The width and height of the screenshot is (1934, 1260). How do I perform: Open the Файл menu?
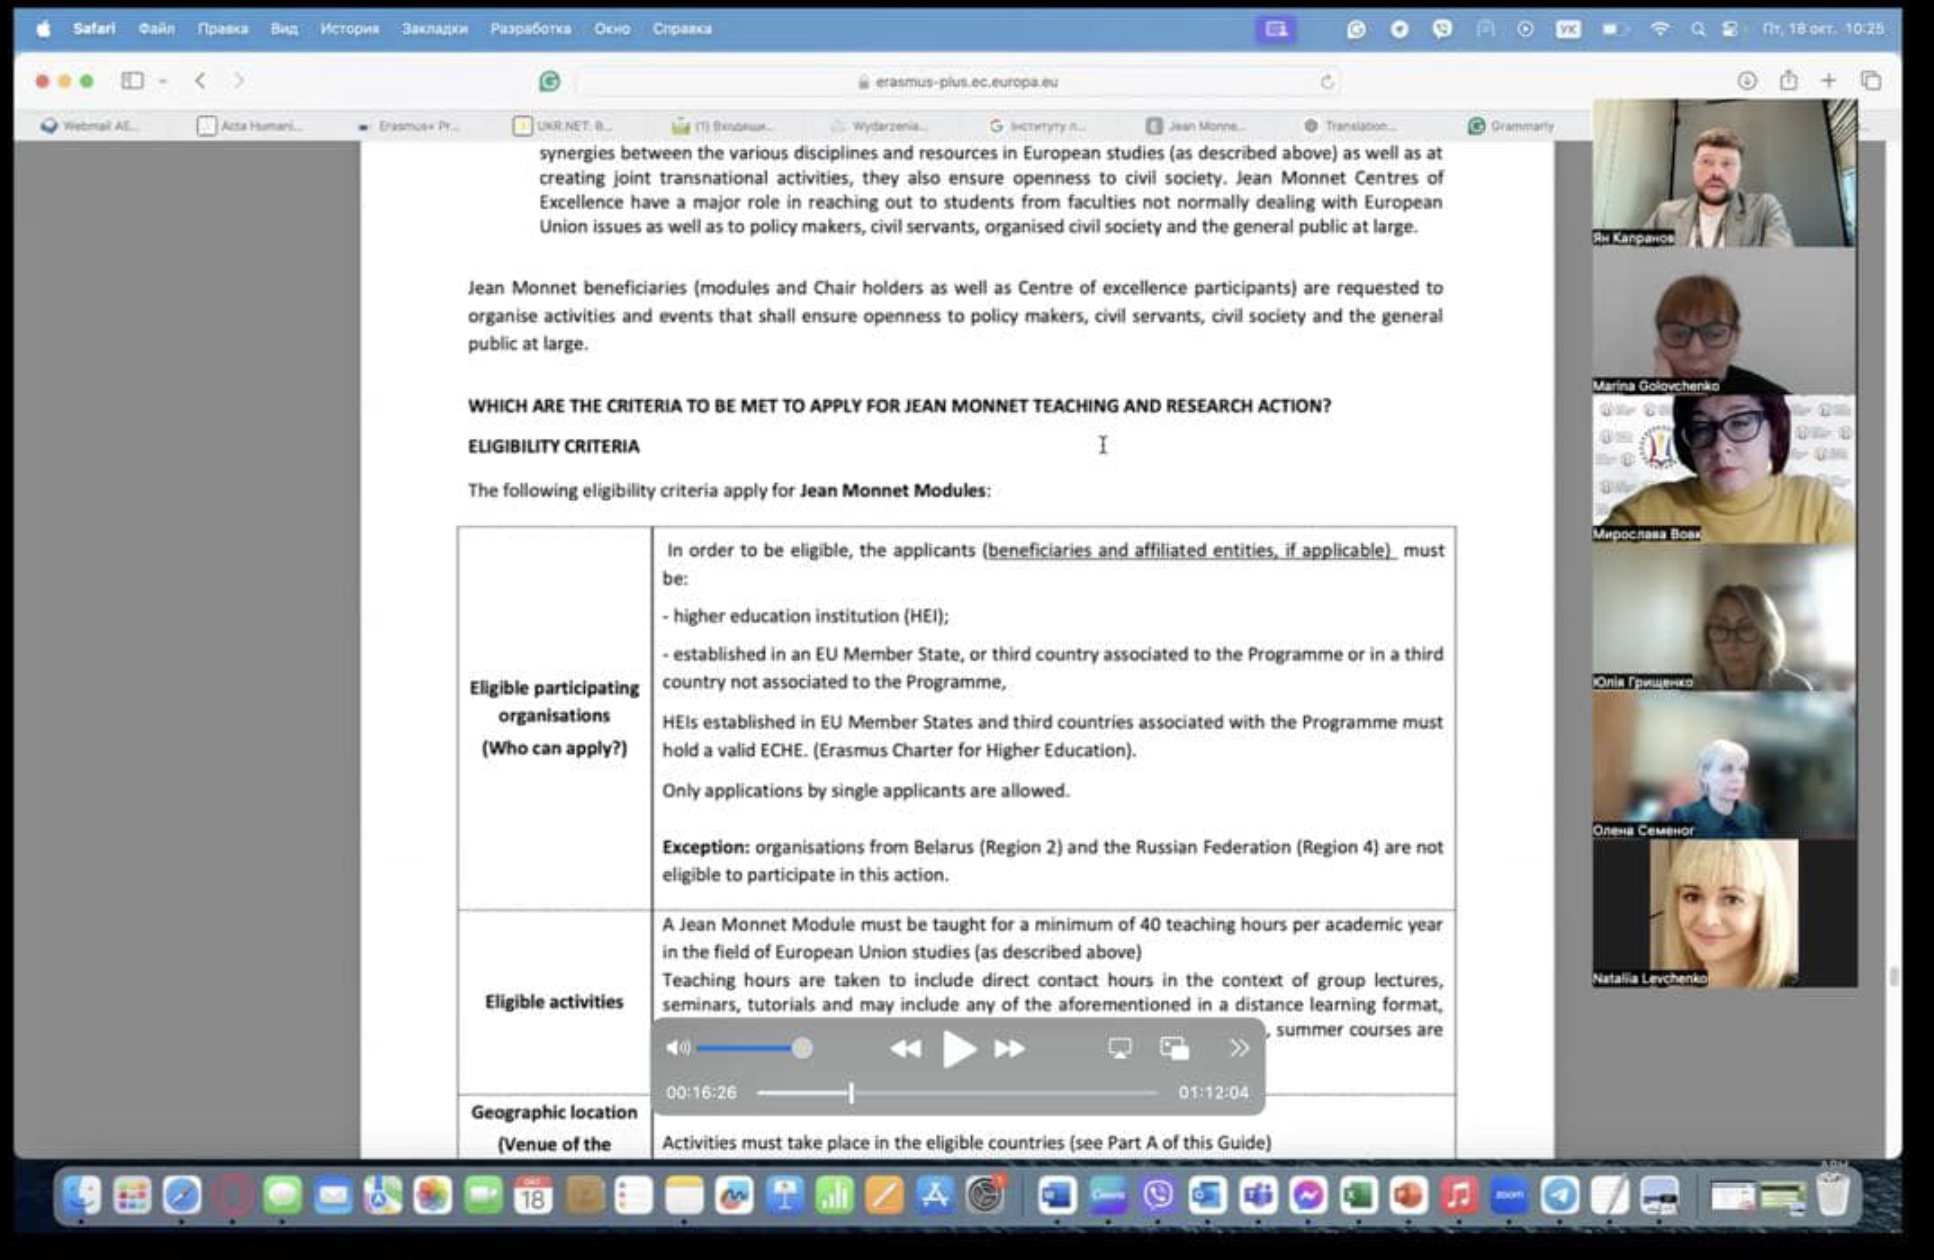tap(156, 29)
